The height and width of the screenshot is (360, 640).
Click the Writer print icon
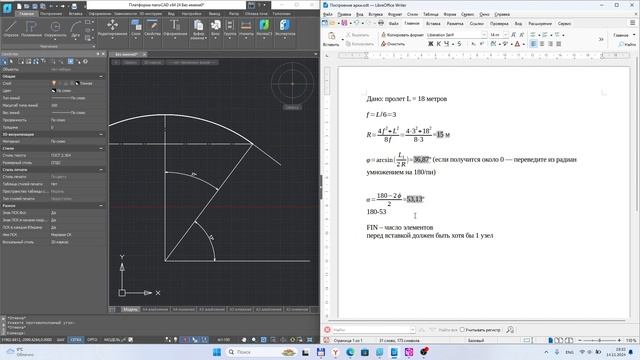coord(381,23)
